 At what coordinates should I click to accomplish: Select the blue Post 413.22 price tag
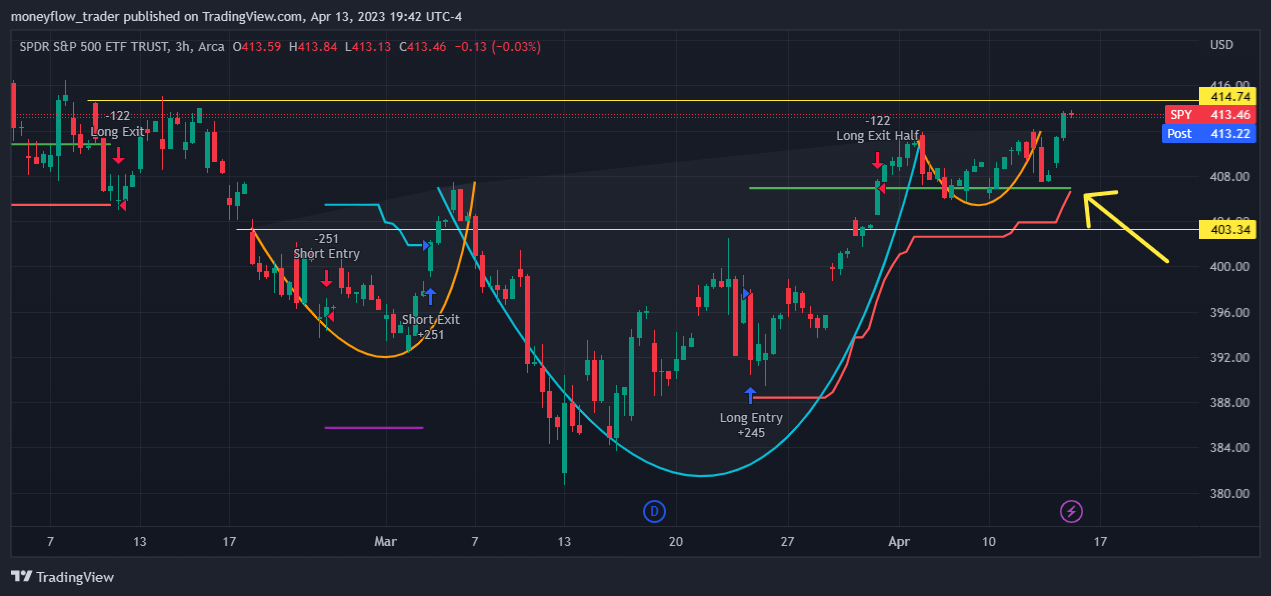pyautogui.click(x=1210, y=133)
